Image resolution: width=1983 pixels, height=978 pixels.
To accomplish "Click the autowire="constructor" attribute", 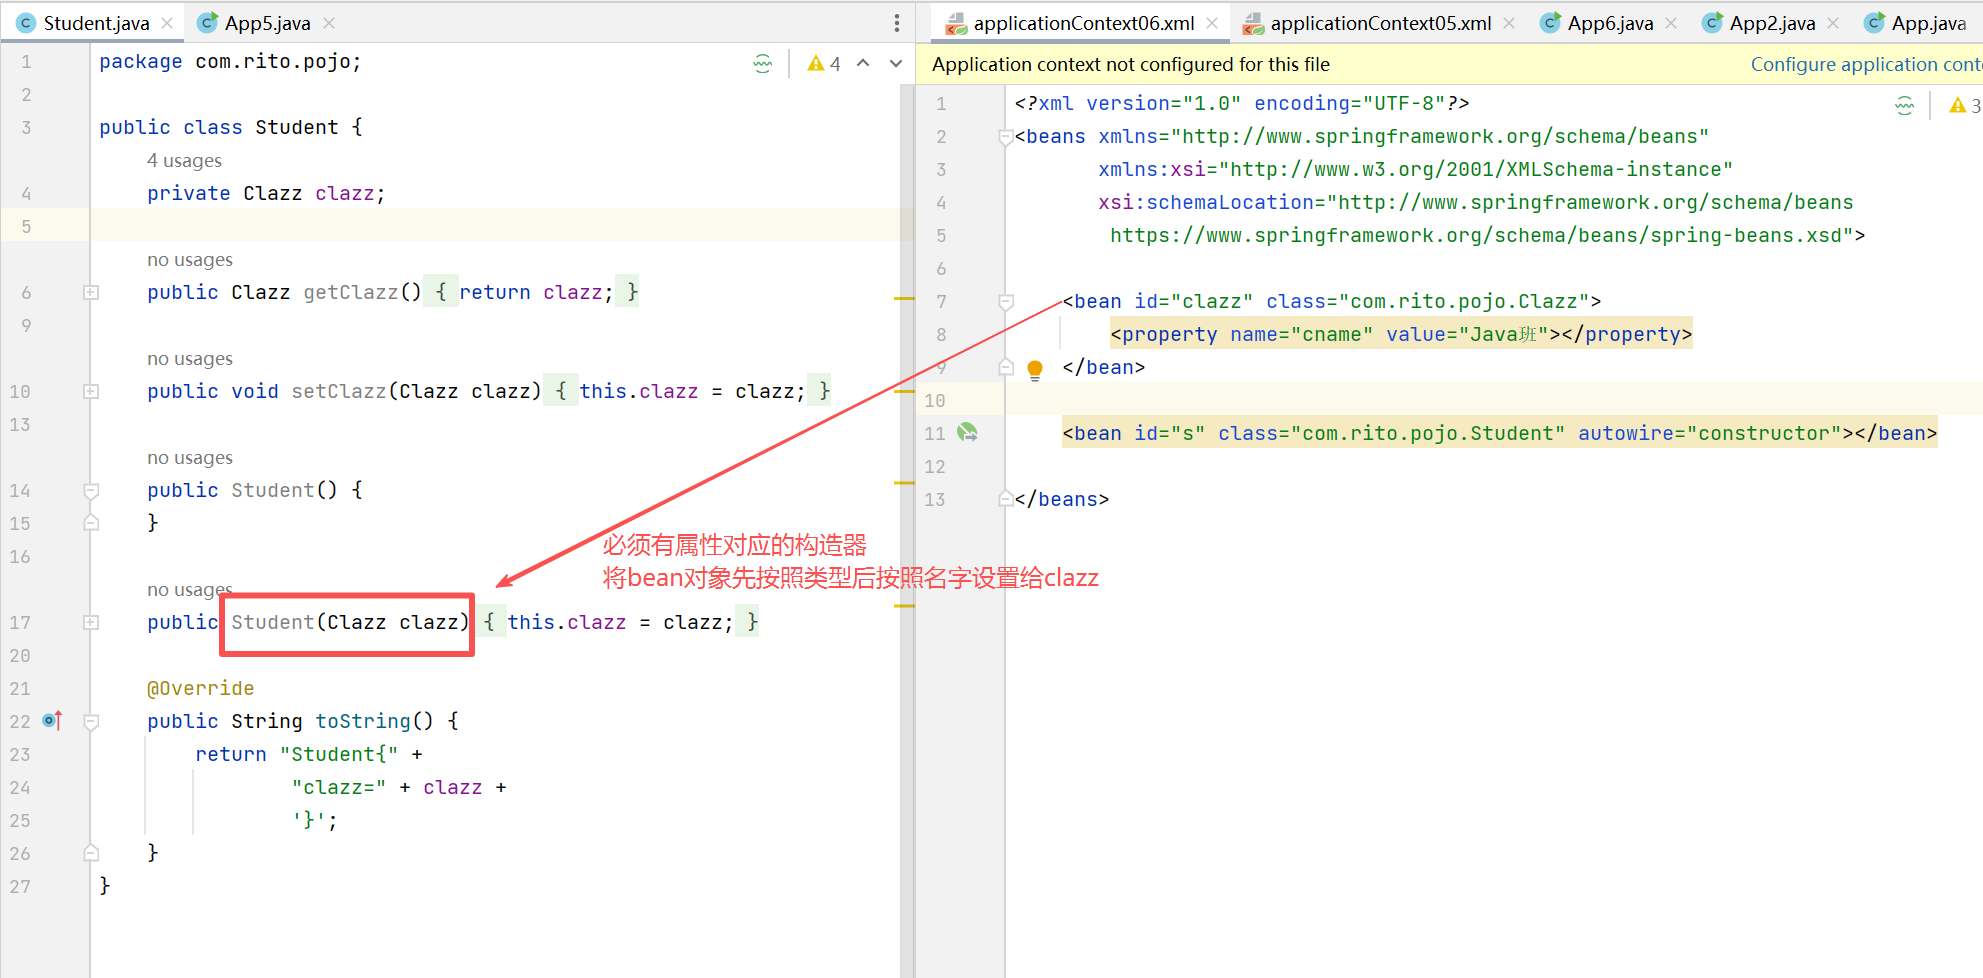I will click(1710, 433).
